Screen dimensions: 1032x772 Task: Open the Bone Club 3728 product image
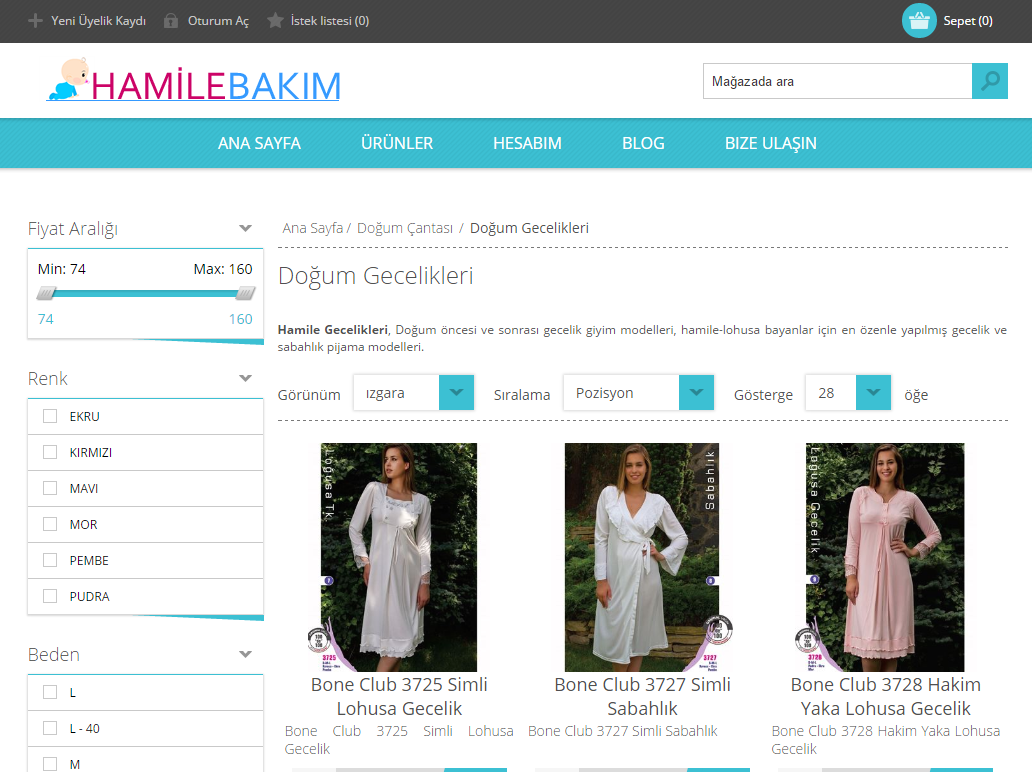pos(885,557)
